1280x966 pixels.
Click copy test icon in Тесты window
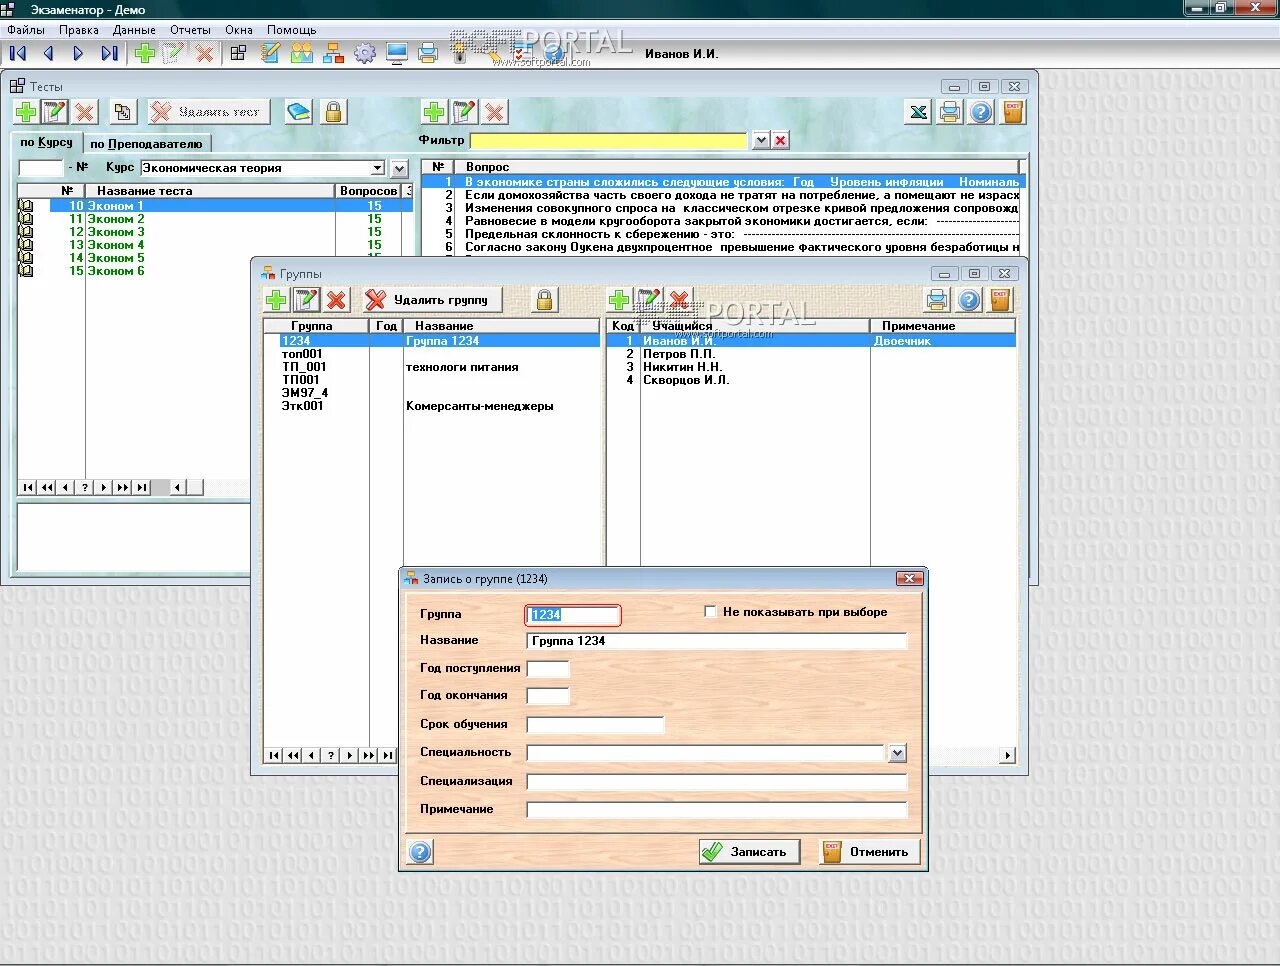coord(122,112)
